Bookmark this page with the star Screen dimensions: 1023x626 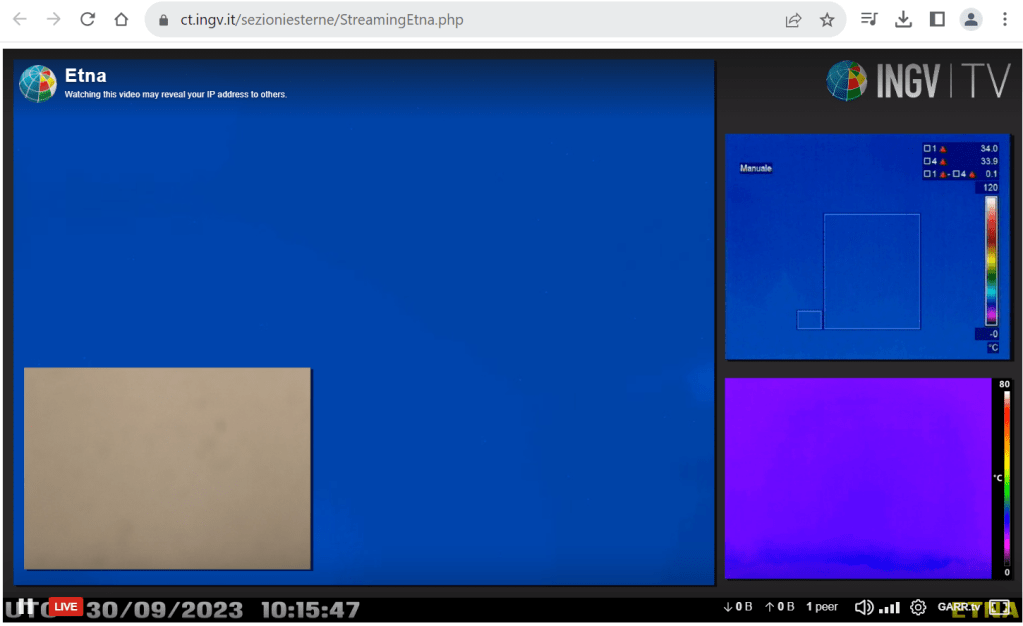click(x=827, y=19)
